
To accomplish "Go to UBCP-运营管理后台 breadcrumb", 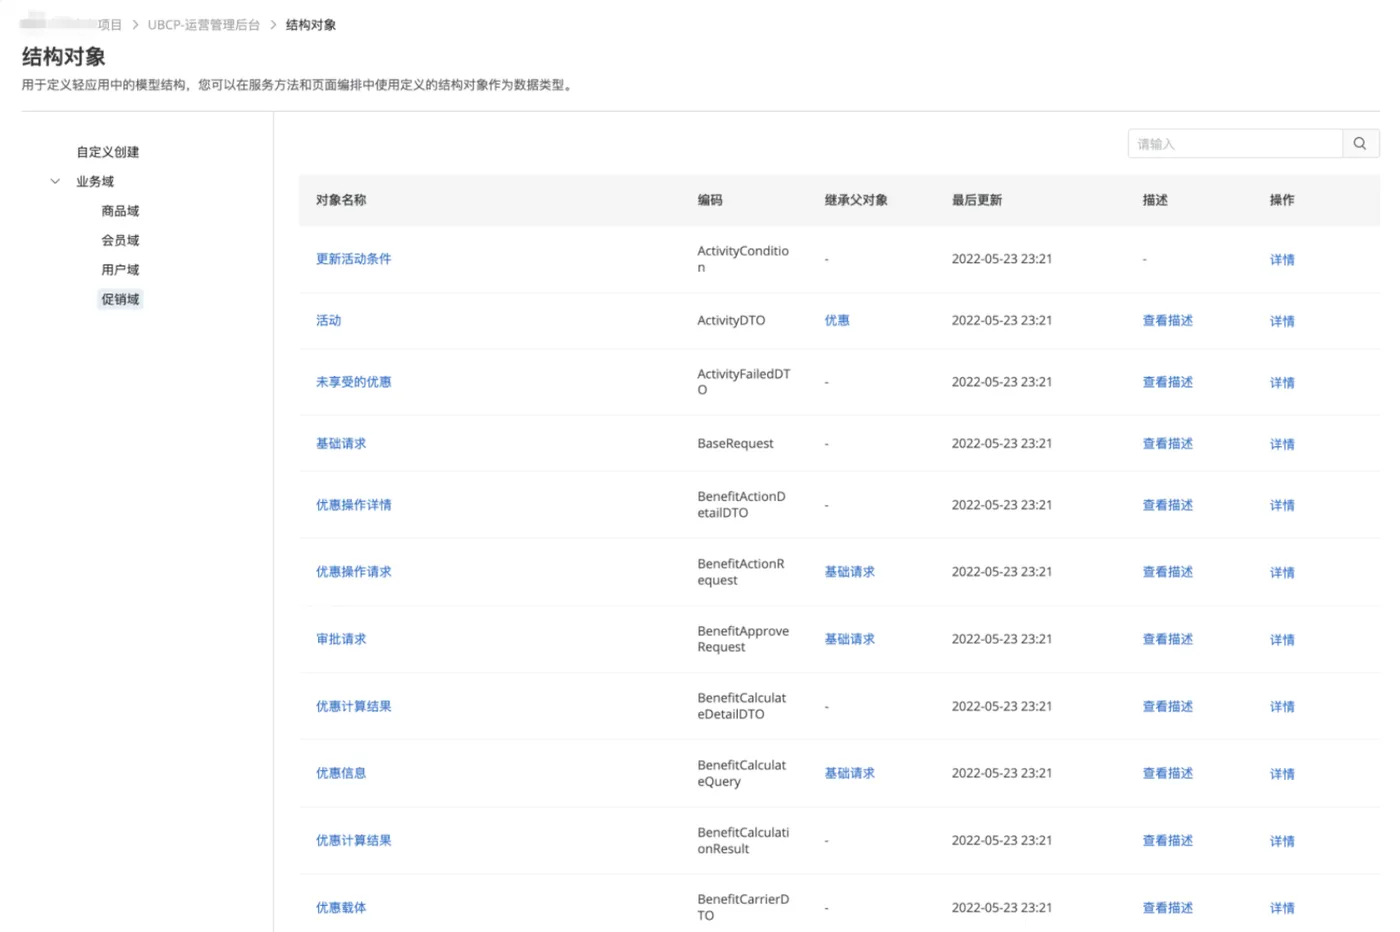I will [204, 25].
